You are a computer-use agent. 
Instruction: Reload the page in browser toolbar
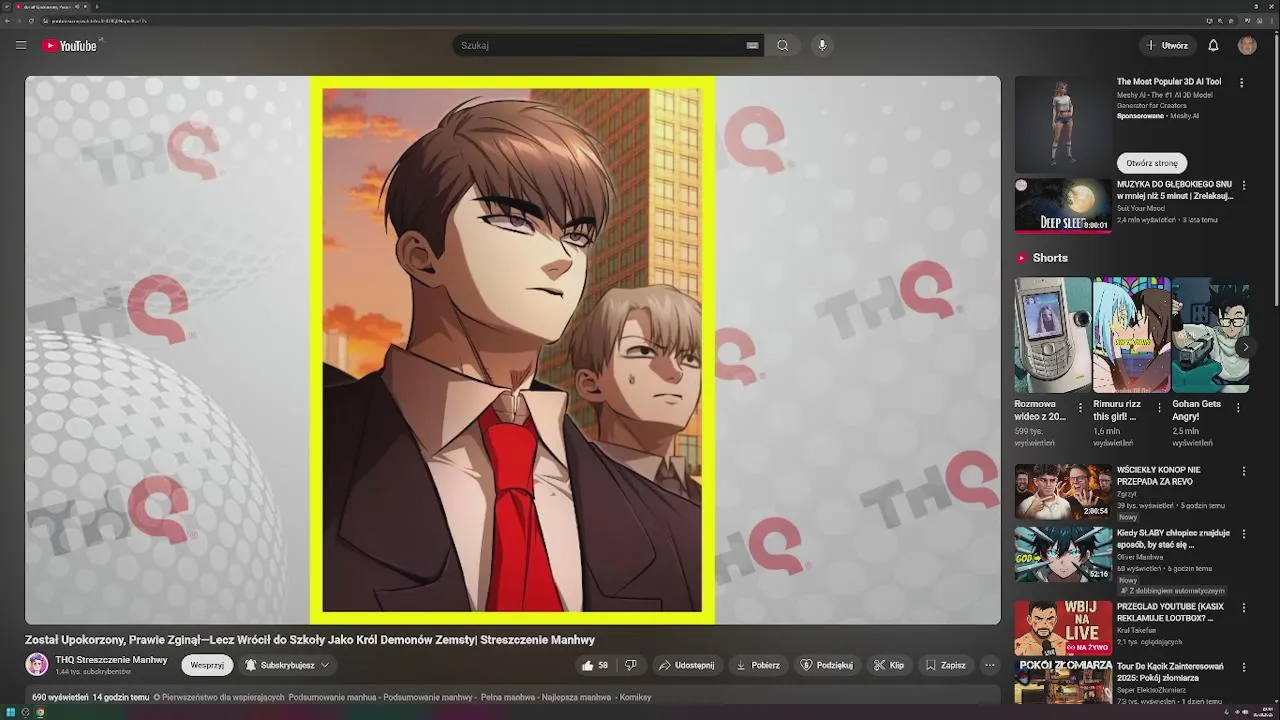coord(31,20)
